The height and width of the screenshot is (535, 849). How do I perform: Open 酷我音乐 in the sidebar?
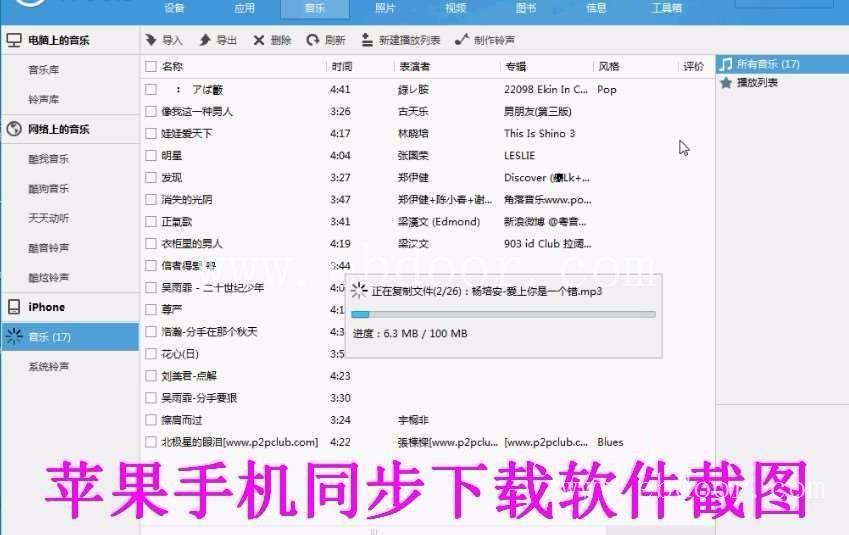[49, 159]
